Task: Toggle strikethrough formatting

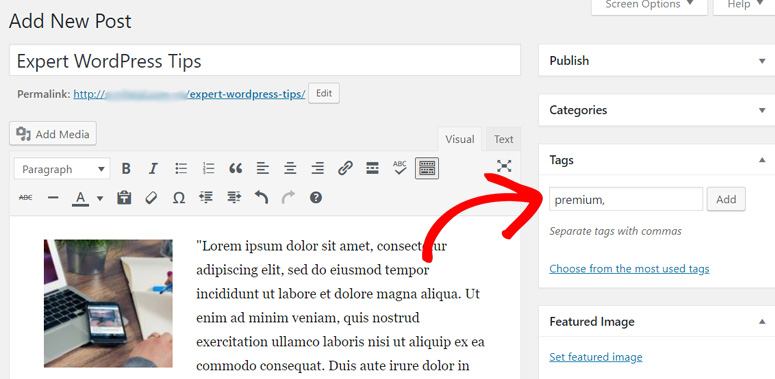Action: point(26,198)
